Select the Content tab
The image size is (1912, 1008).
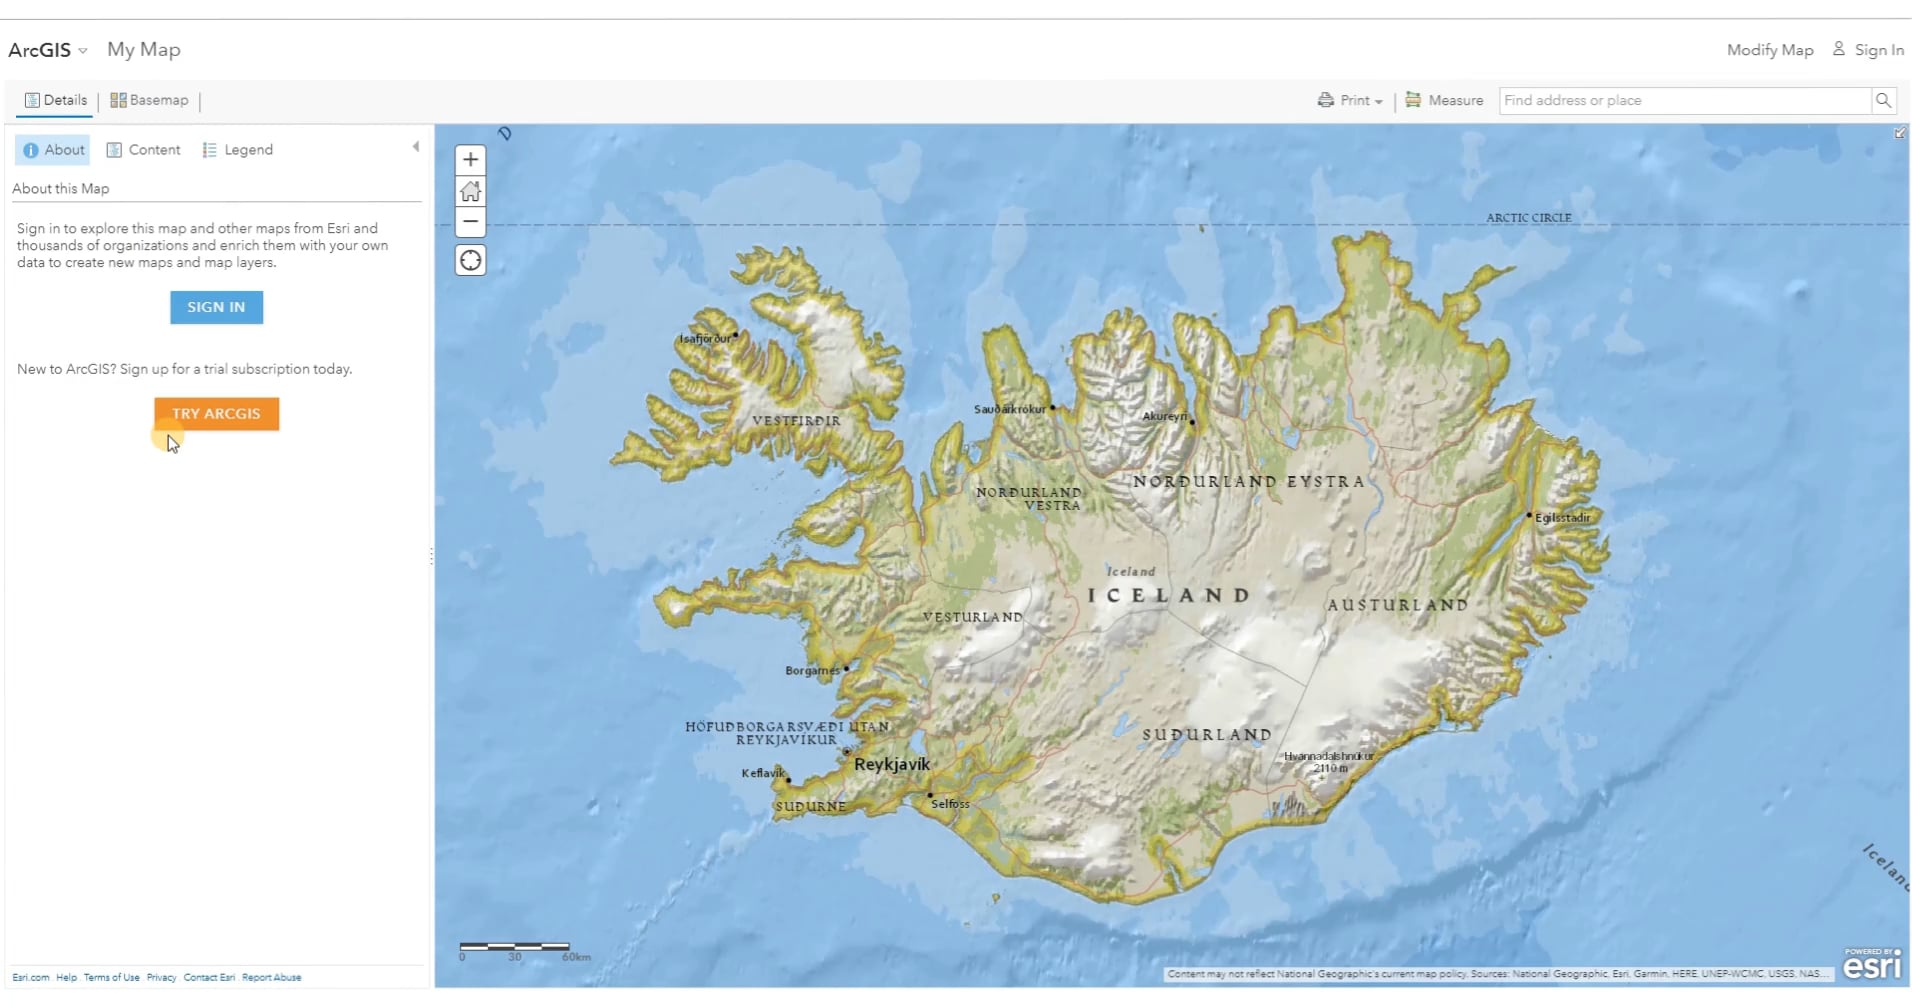pyautogui.click(x=143, y=150)
